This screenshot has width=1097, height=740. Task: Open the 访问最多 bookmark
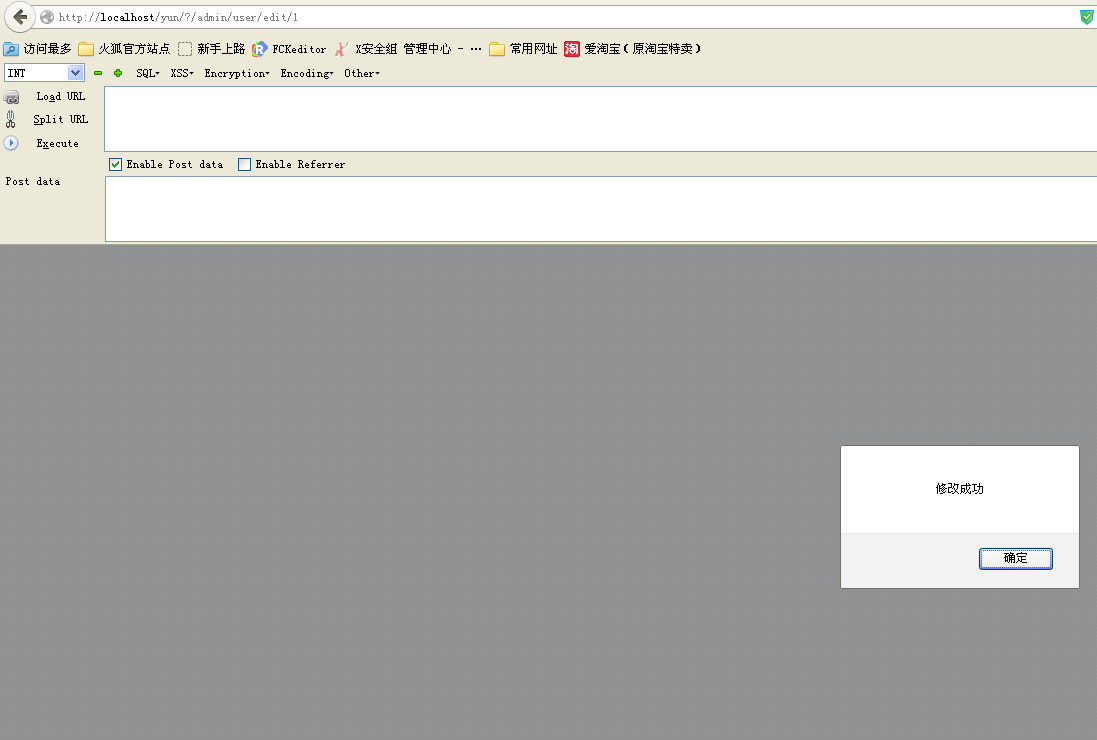coord(37,49)
